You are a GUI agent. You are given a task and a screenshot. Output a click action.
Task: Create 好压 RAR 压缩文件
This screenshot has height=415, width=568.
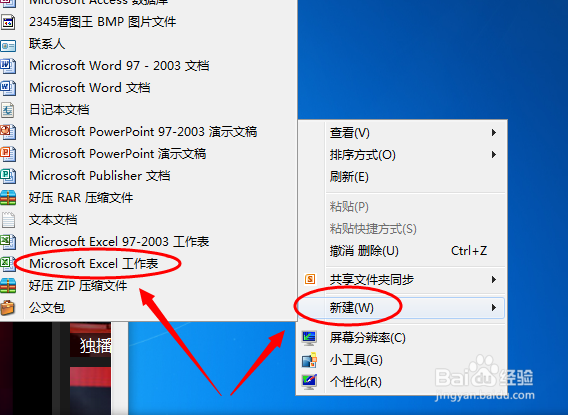(x=81, y=198)
